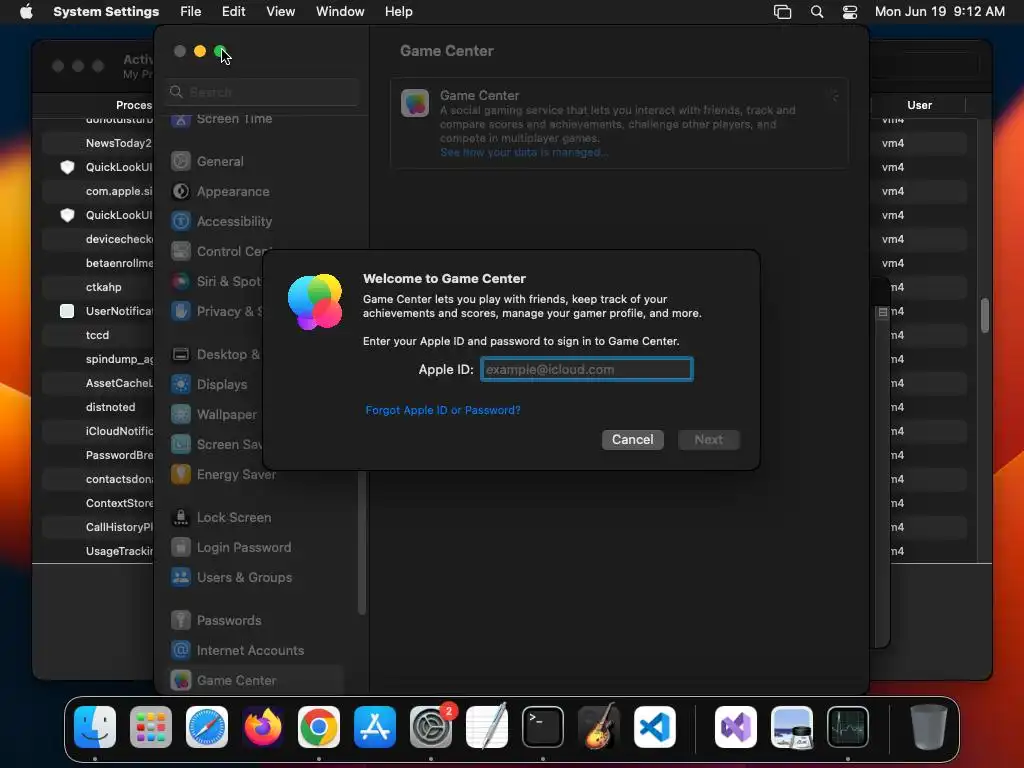This screenshot has width=1024, height=768.
Task: Click the menu bar date and time
Action: tap(940, 12)
